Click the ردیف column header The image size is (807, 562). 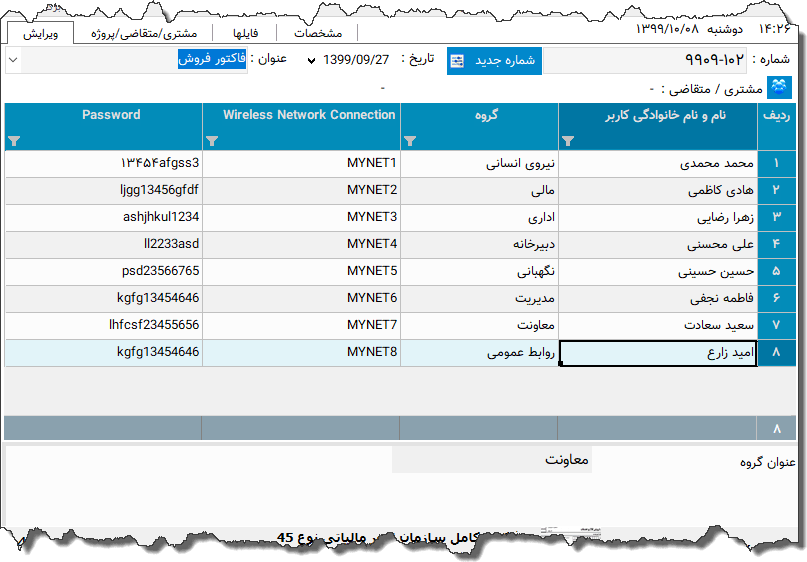(x=777, y=127)
